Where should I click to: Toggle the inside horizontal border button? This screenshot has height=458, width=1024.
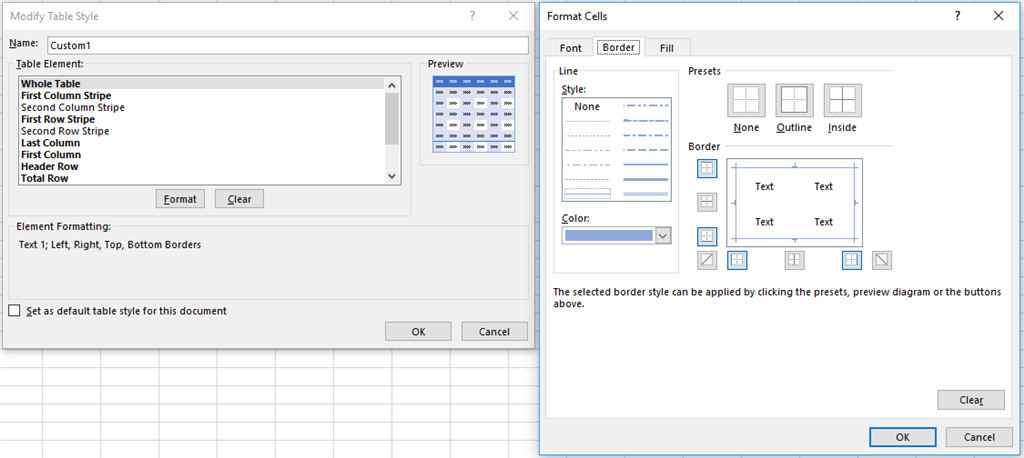click(707, 202)
